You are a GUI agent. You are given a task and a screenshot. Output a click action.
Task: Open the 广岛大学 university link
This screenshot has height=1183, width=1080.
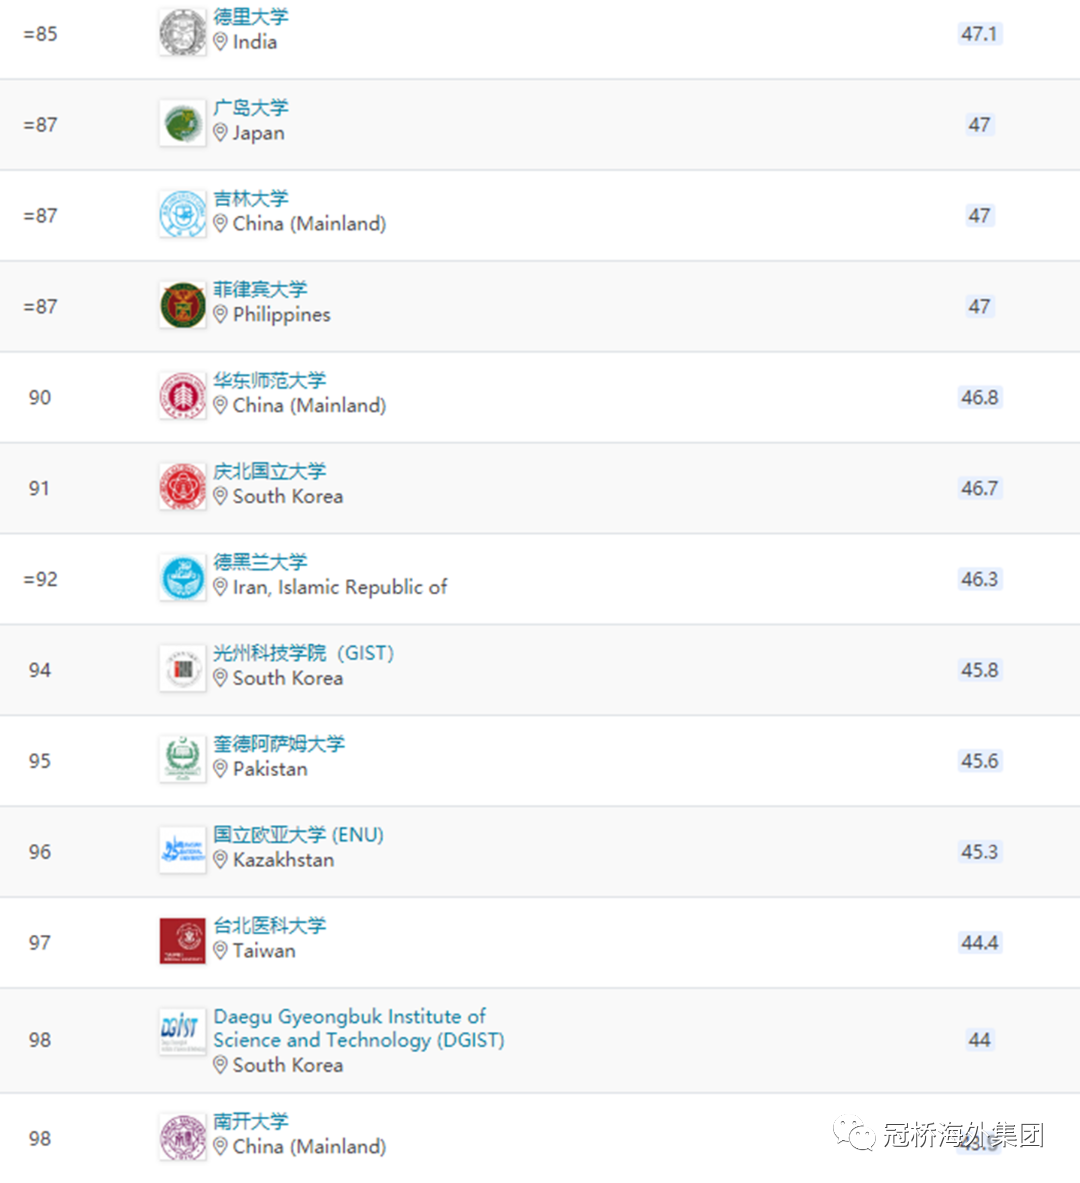point(251,108)
